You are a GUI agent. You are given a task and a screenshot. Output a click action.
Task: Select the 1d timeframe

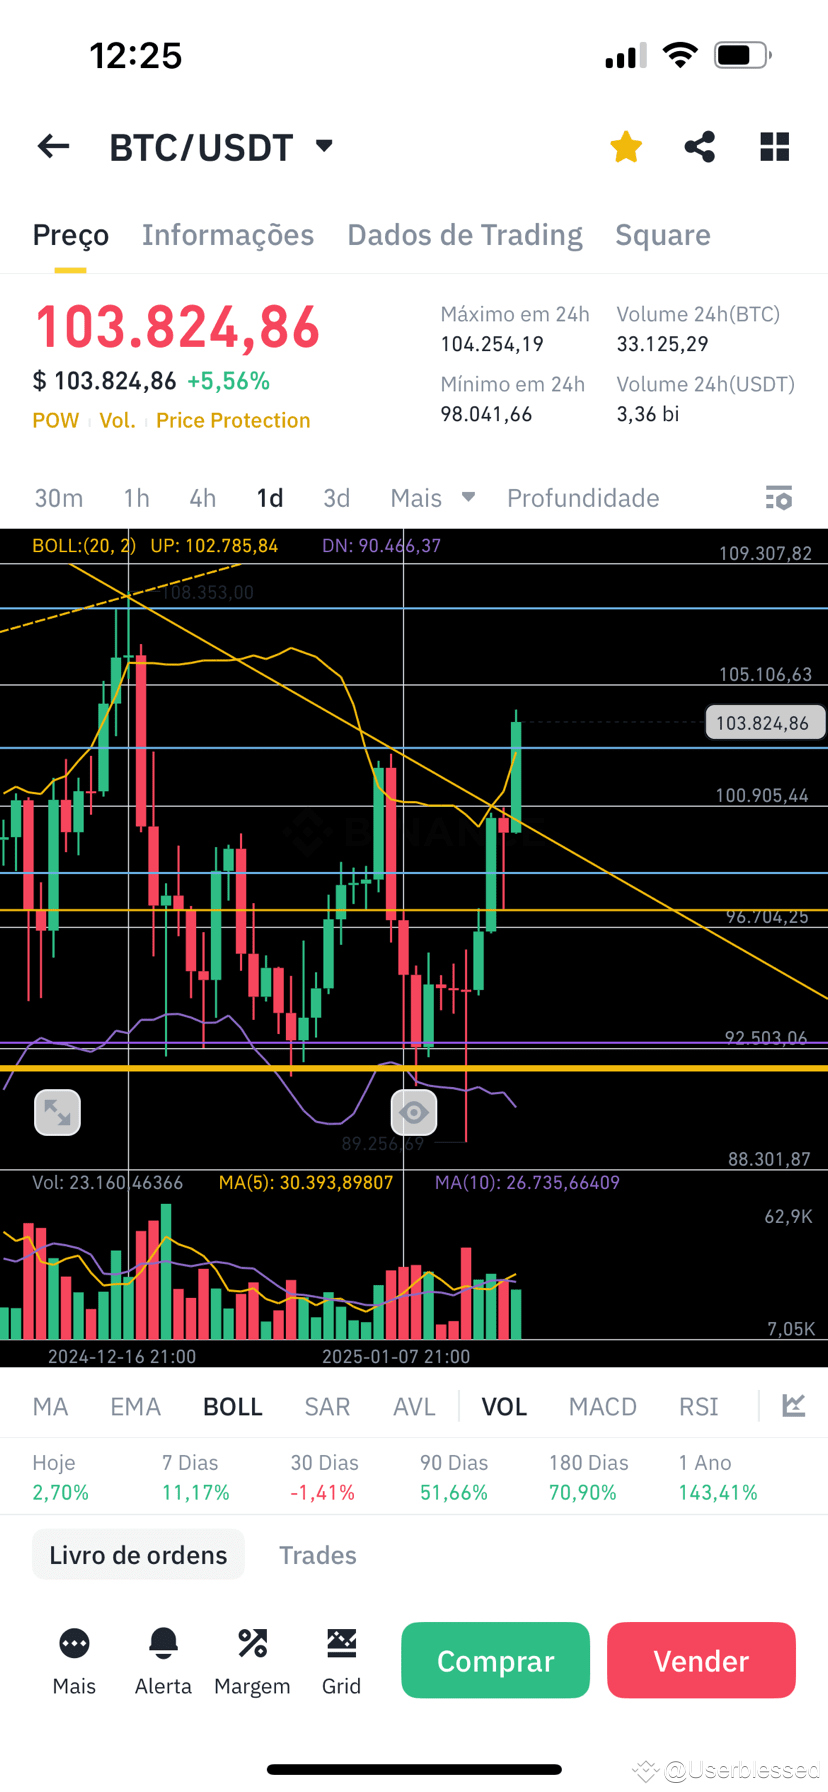[270, 498]
